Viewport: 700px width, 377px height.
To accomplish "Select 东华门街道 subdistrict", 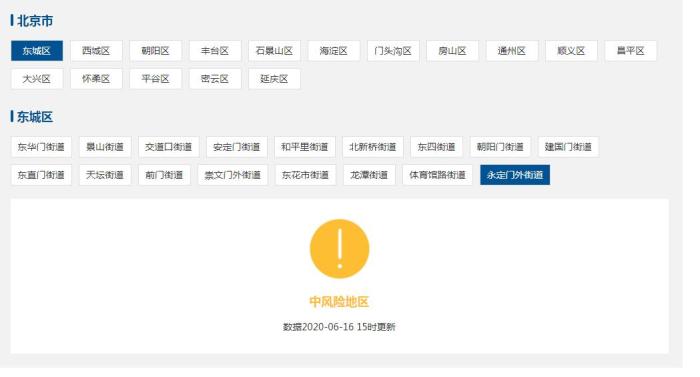I will pyautogui.click(x=41, y=147).
